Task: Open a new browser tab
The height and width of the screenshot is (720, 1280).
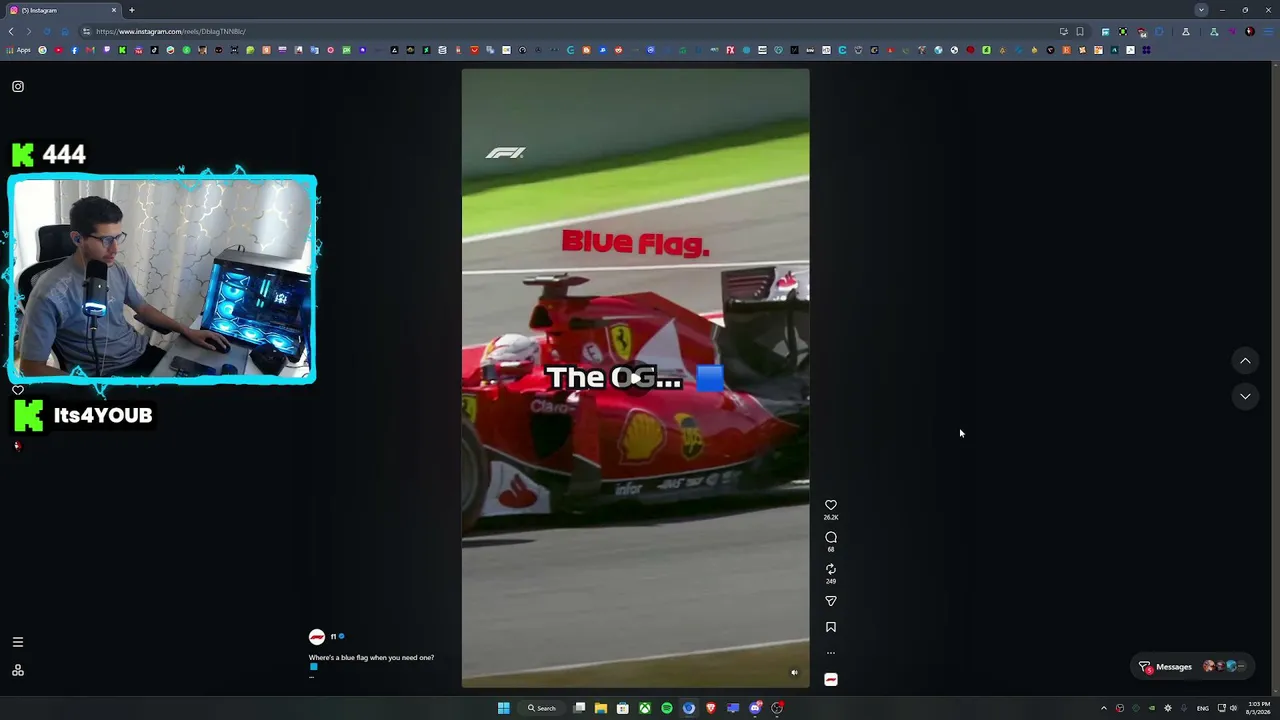Action: click(x=131, y=10)
